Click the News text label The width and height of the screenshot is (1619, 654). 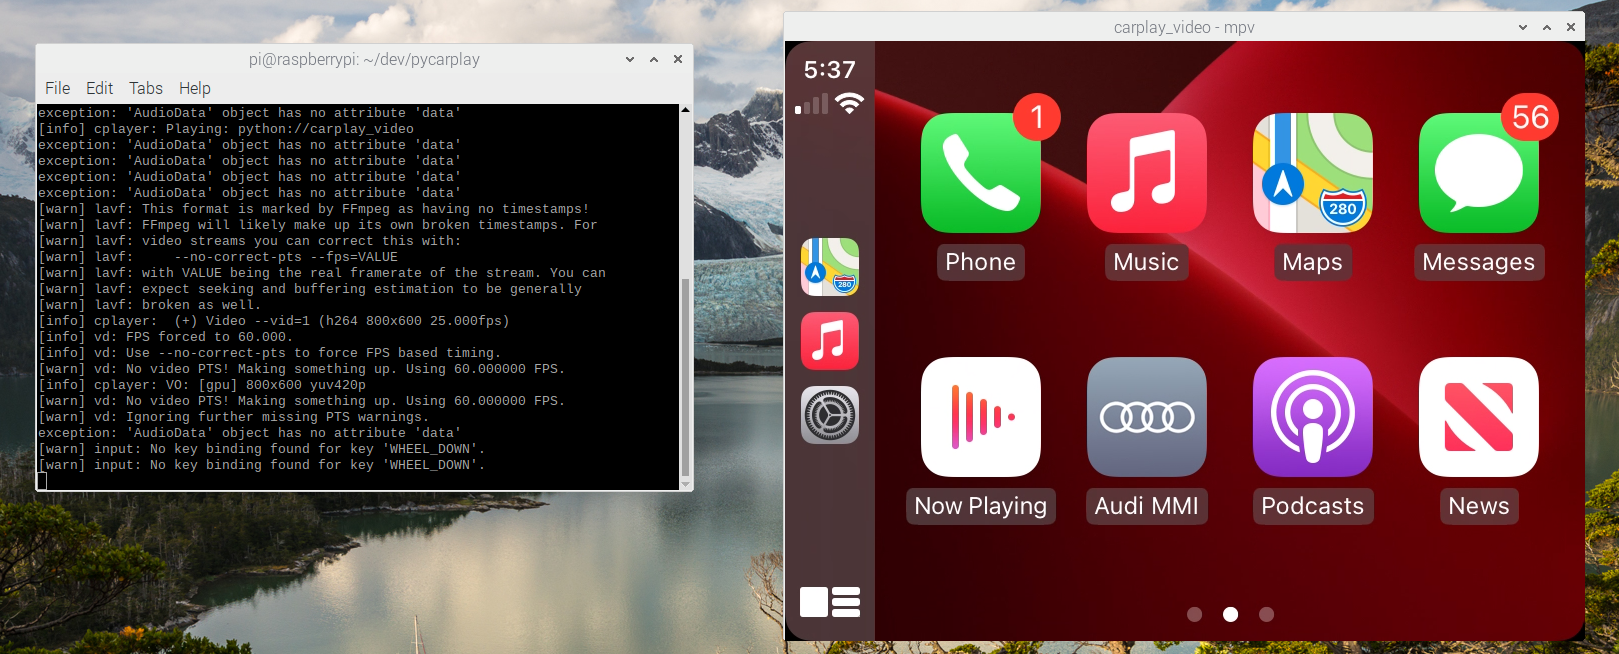coord(1478,506)
